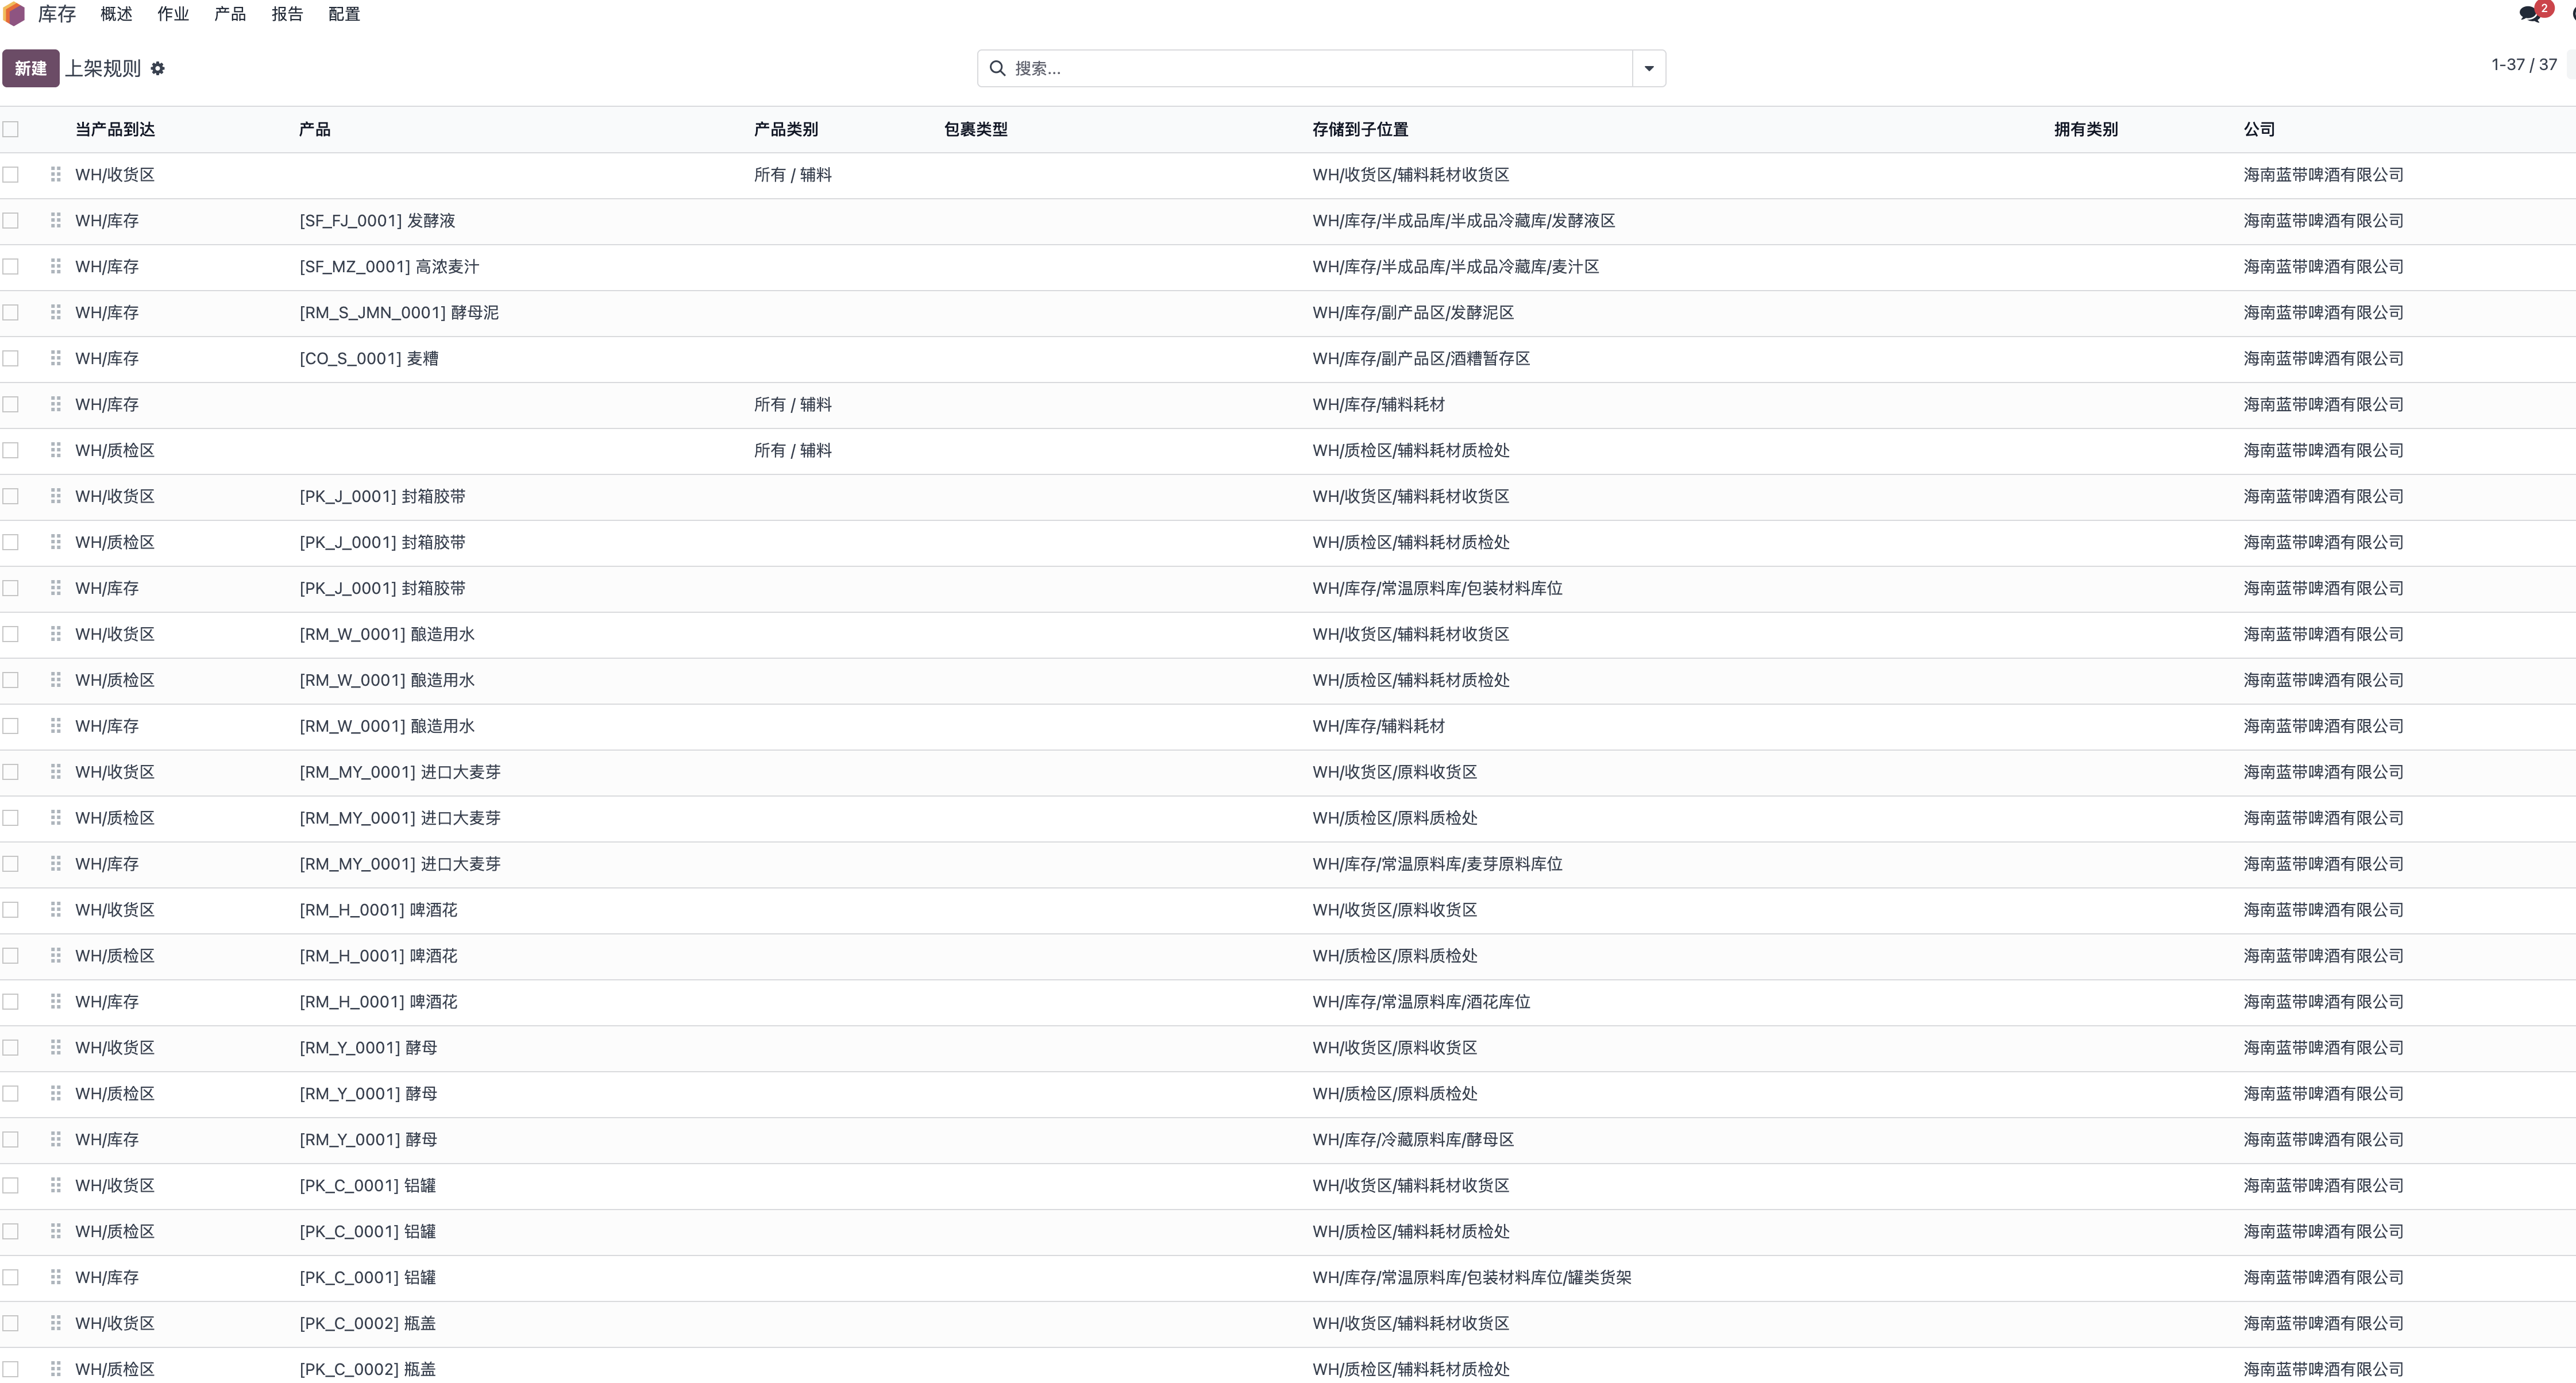Grab drag handle of 发酵液 row
Viewport: 2576px width, 1383px height.
56,220
